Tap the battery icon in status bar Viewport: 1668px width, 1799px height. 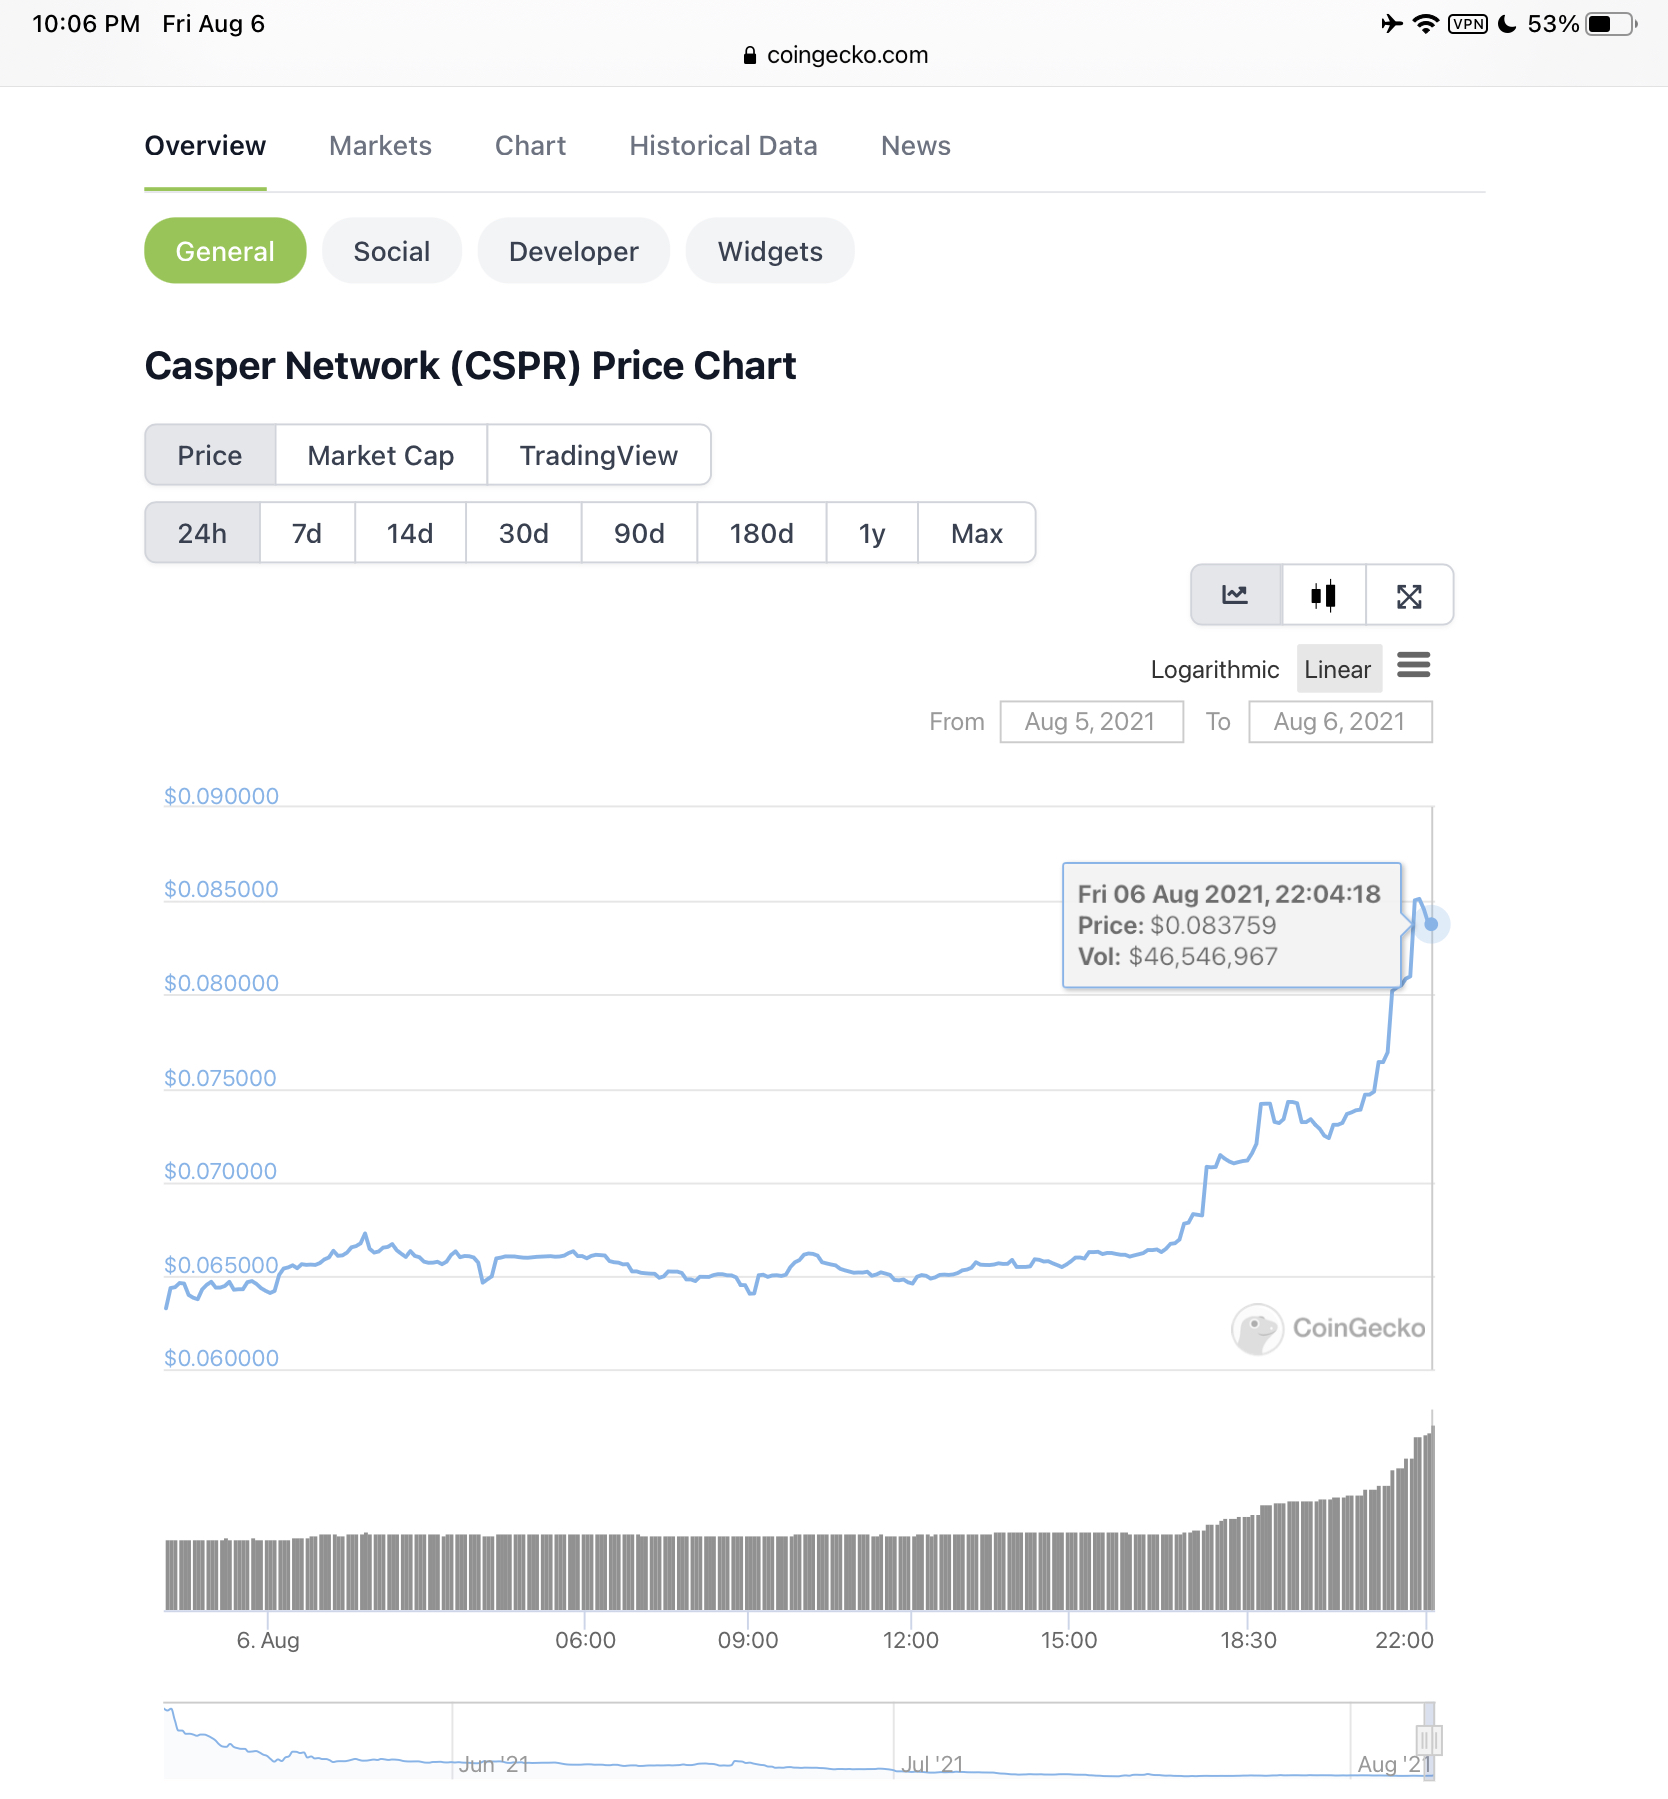(1609, 24)
